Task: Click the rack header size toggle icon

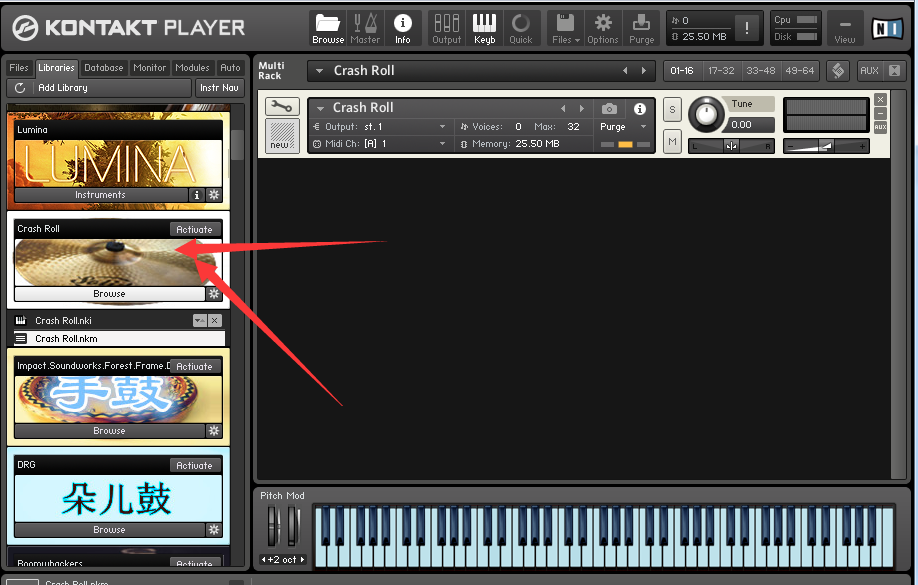Action: [894, 71]
